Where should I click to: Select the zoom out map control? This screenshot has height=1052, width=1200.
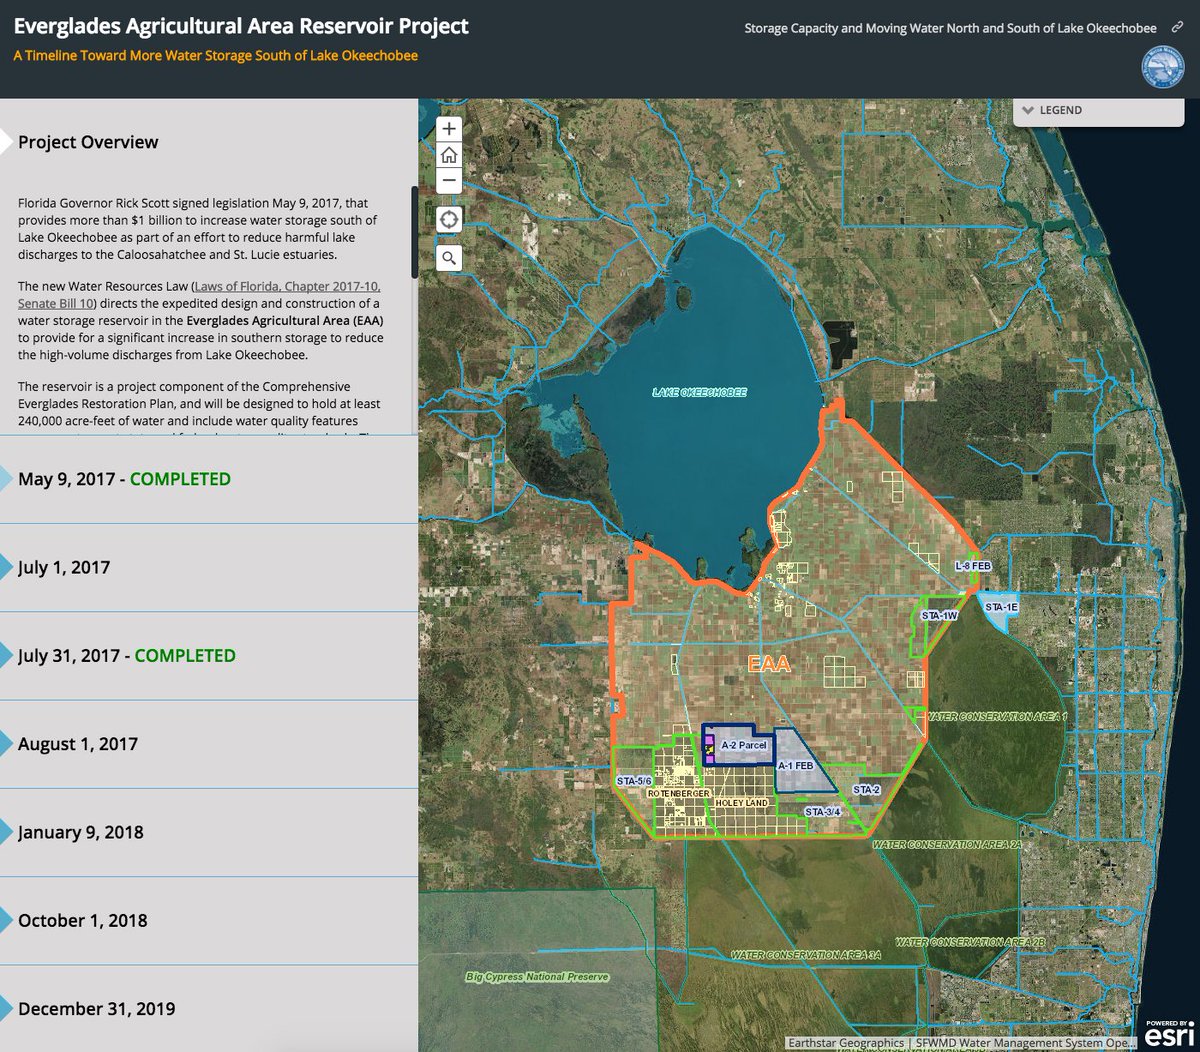coord(449,181)
